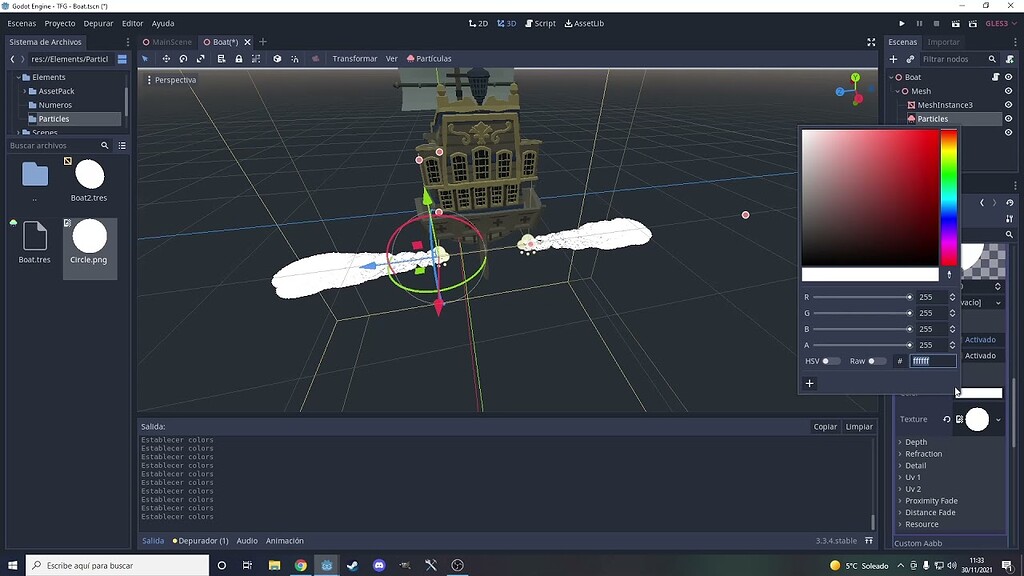The width and height of the screenshot is (1024, 576).
Task: Play the edited scene clapper icon
Action: coord(955,24)
